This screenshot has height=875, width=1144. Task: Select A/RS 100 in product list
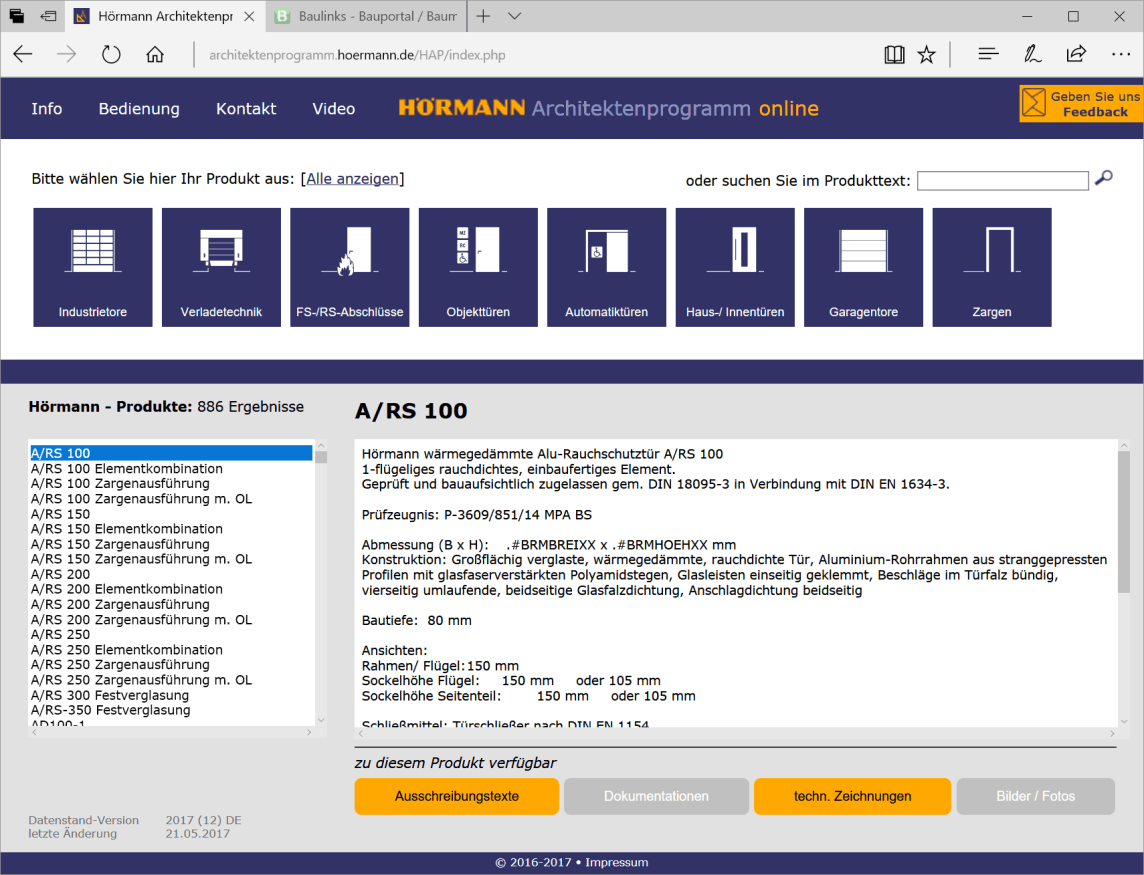171,453
